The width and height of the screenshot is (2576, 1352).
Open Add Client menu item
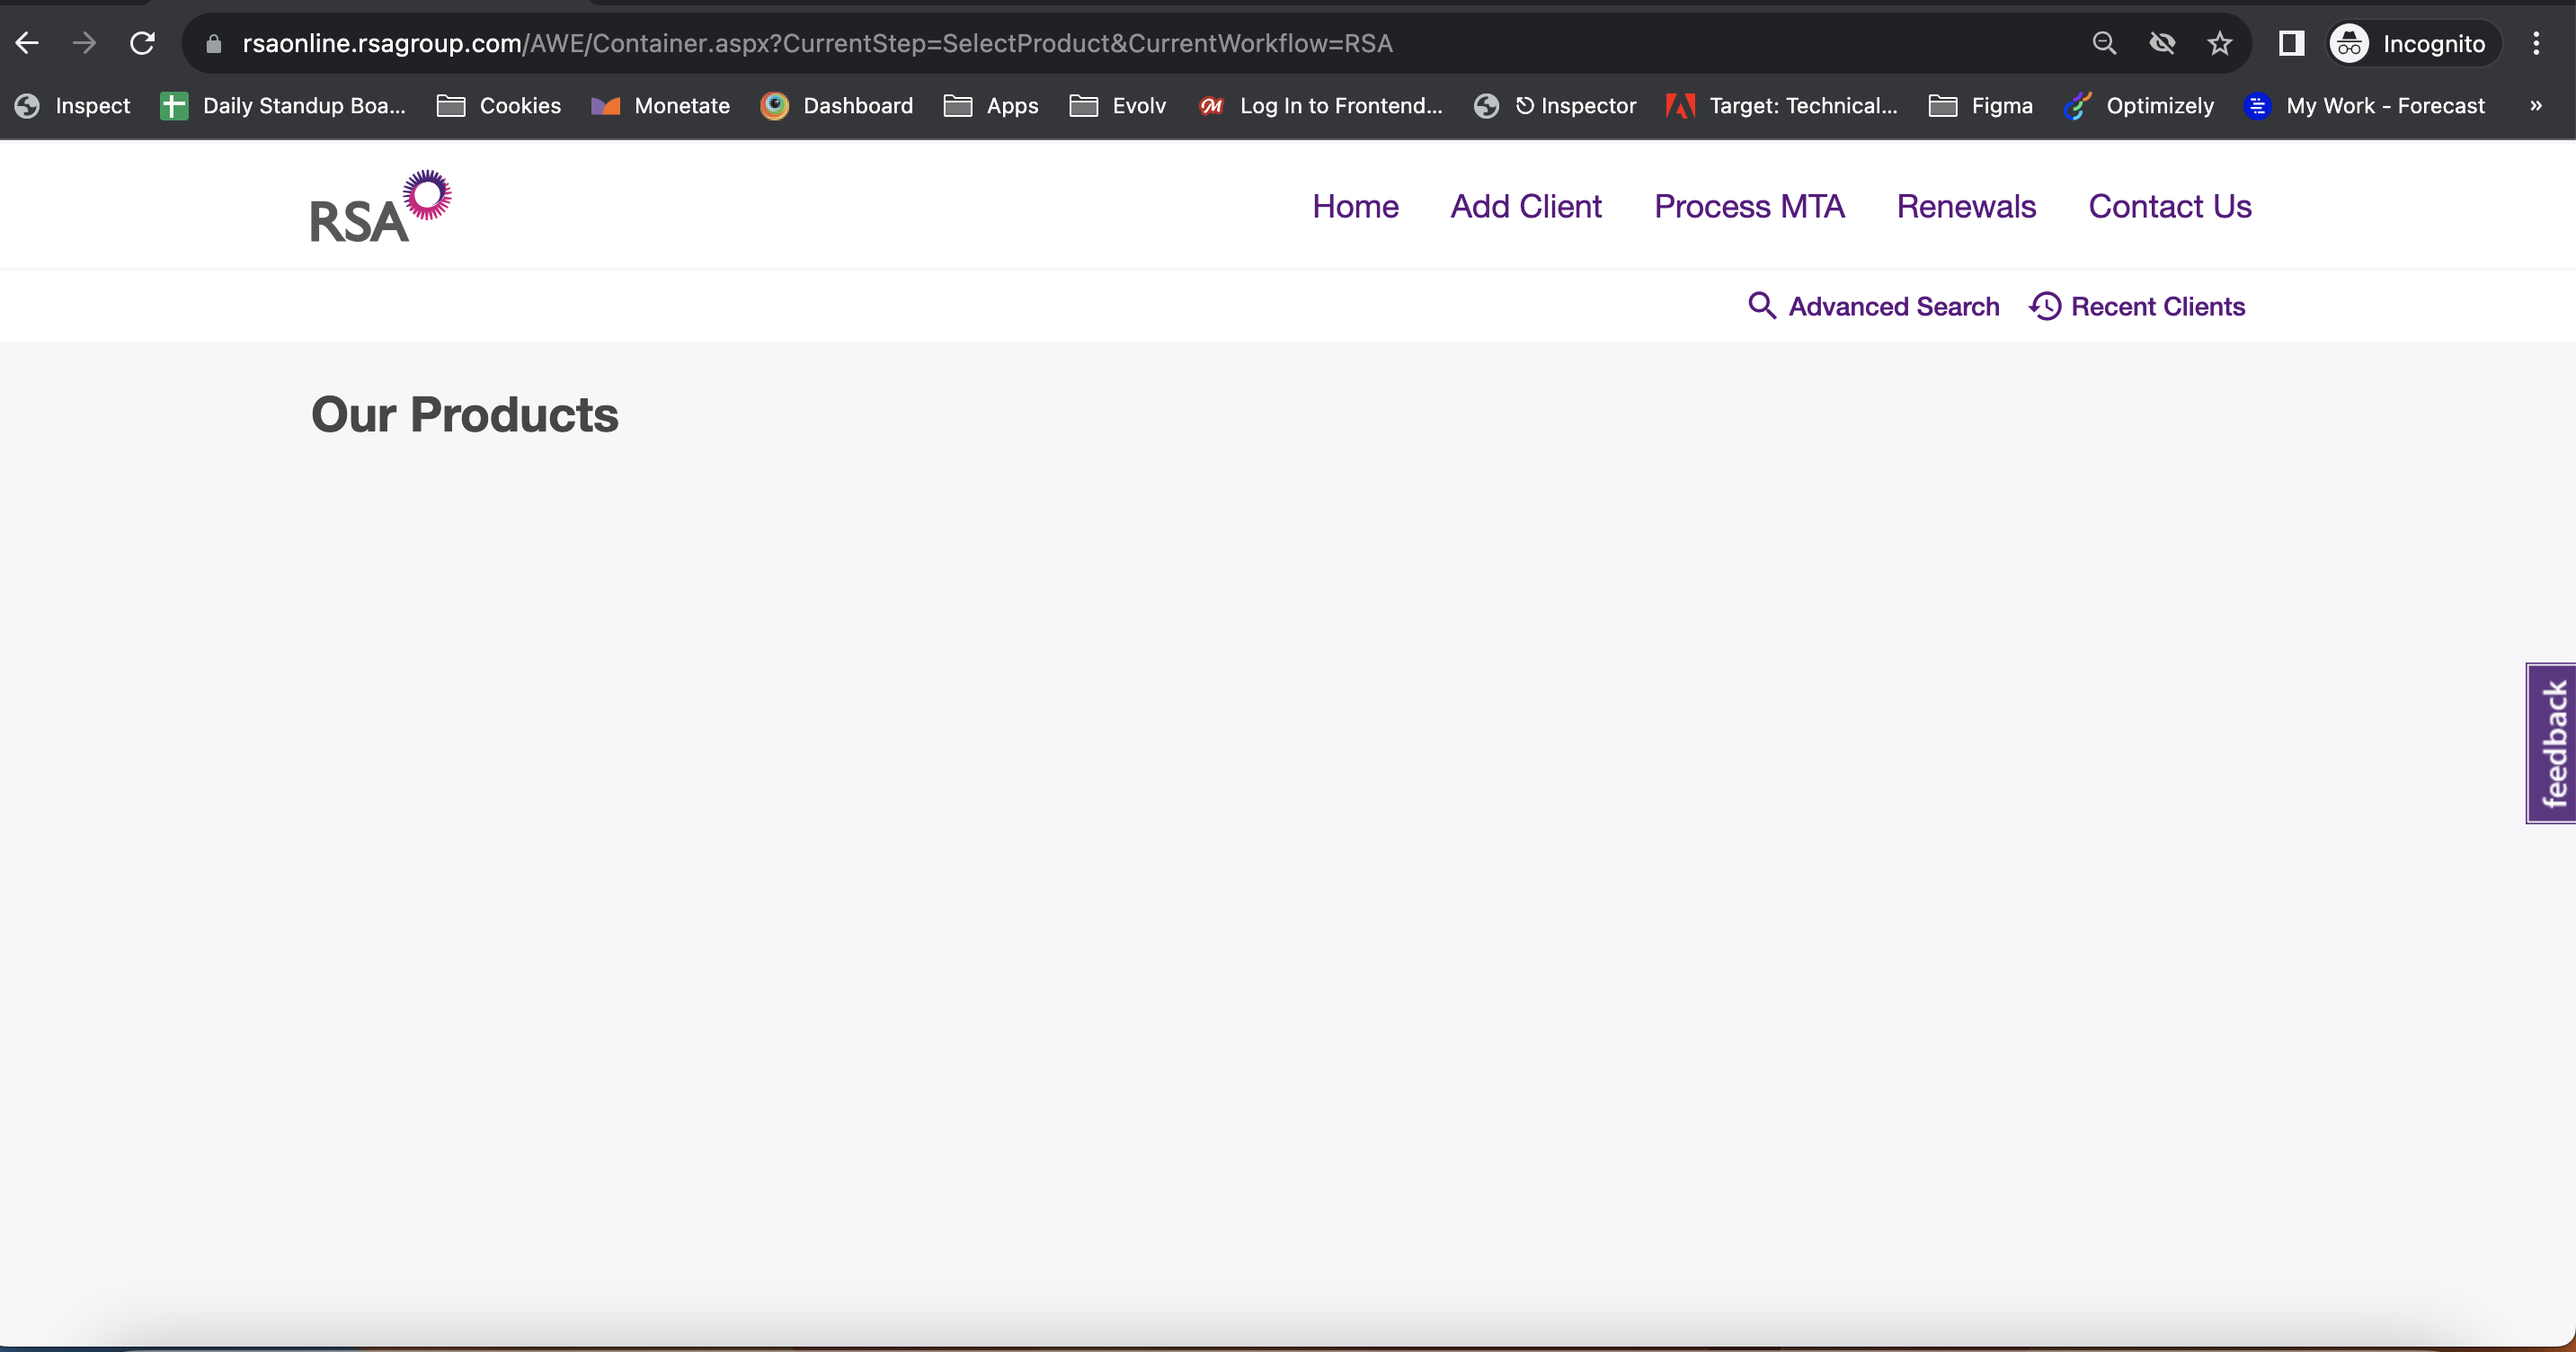(1526, 206)
